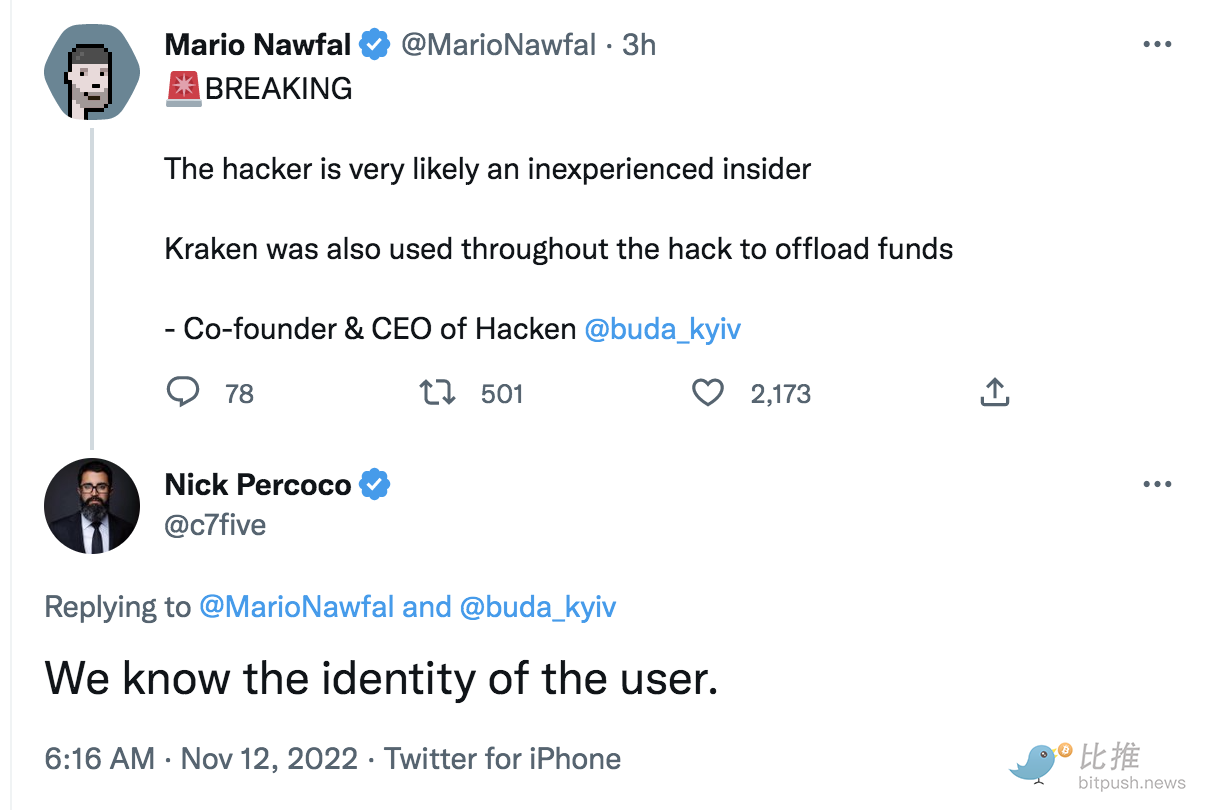This screenshot has width=1206, height=810.
Task: Share Mario Nawfal's tweet via share icon
Action: (994, 393)
